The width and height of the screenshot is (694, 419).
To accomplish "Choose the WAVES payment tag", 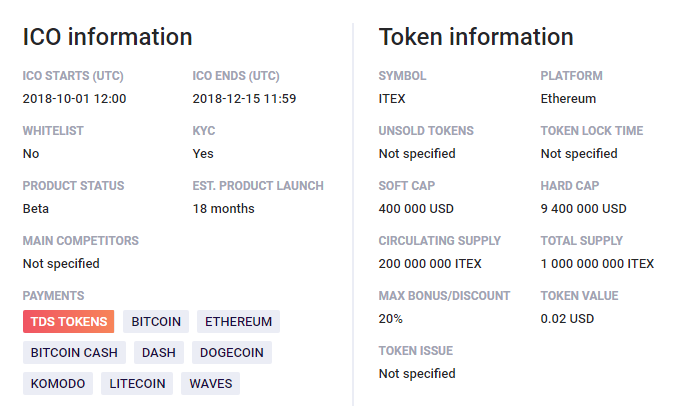I will (x=211, y=383).
